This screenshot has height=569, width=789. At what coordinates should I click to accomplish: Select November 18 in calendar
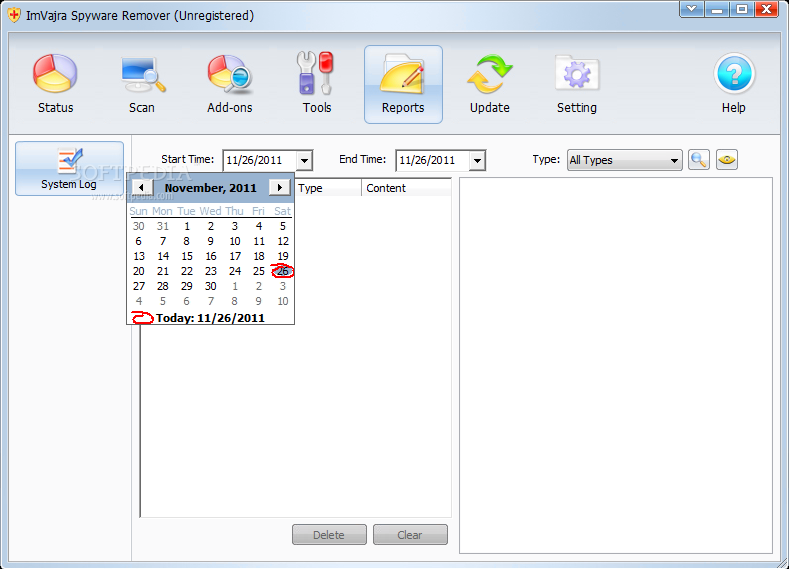[x=259, y=256]
